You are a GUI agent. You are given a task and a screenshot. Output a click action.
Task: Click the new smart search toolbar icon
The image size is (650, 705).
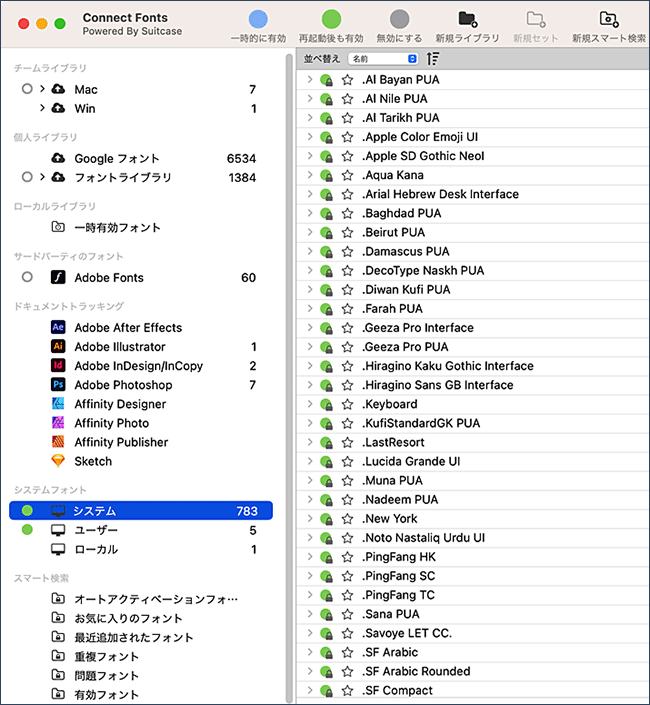[609, 19]
